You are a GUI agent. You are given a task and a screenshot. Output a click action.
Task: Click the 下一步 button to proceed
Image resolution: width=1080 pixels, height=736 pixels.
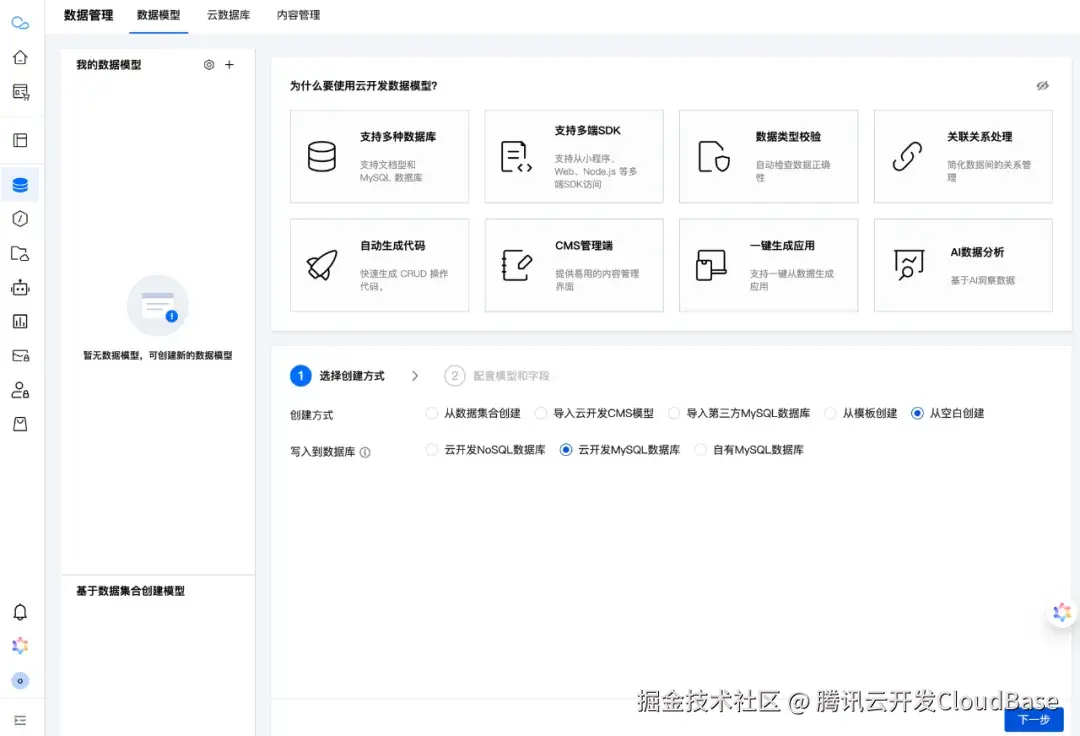(1033, 719)
